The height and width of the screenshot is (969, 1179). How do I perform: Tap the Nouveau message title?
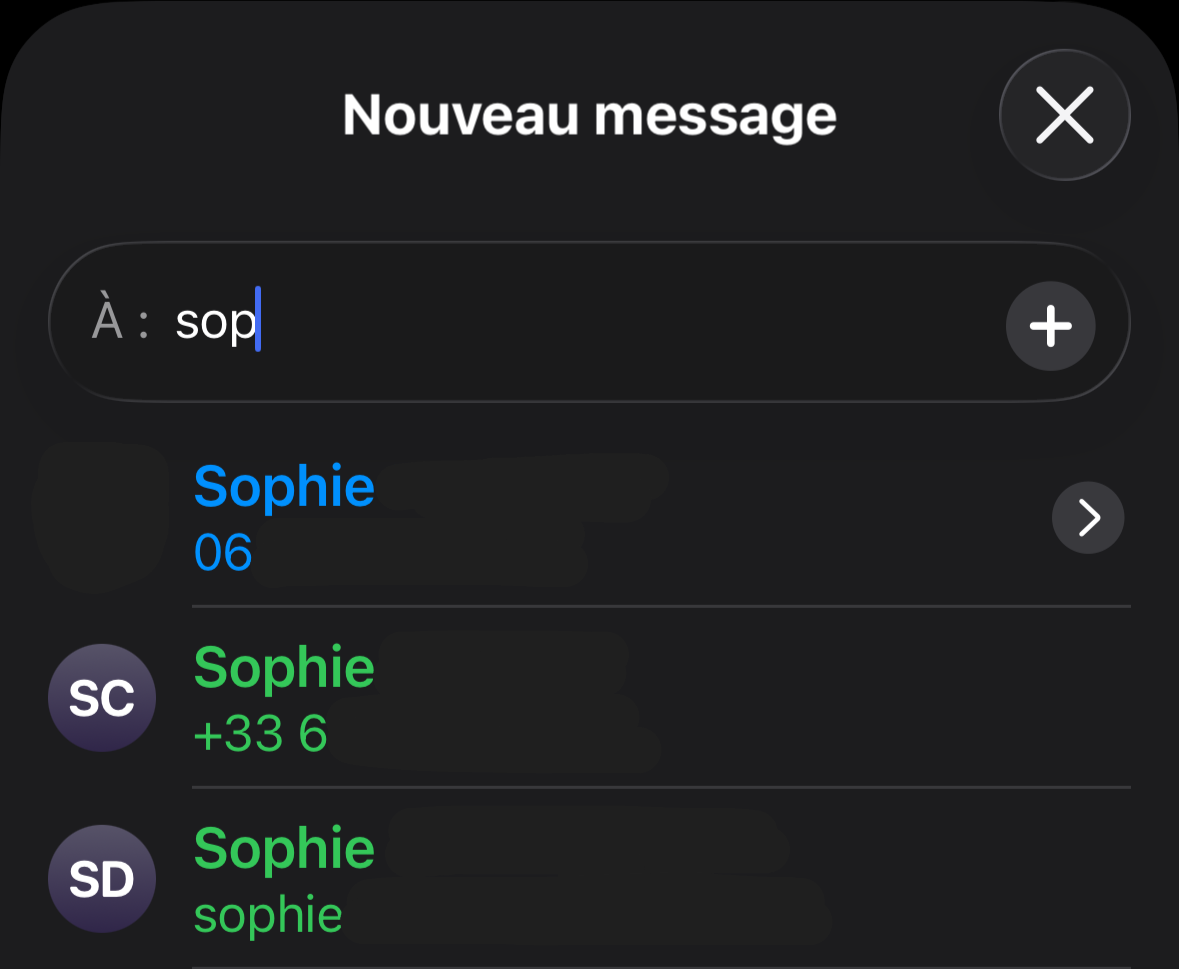click(589, 114)
